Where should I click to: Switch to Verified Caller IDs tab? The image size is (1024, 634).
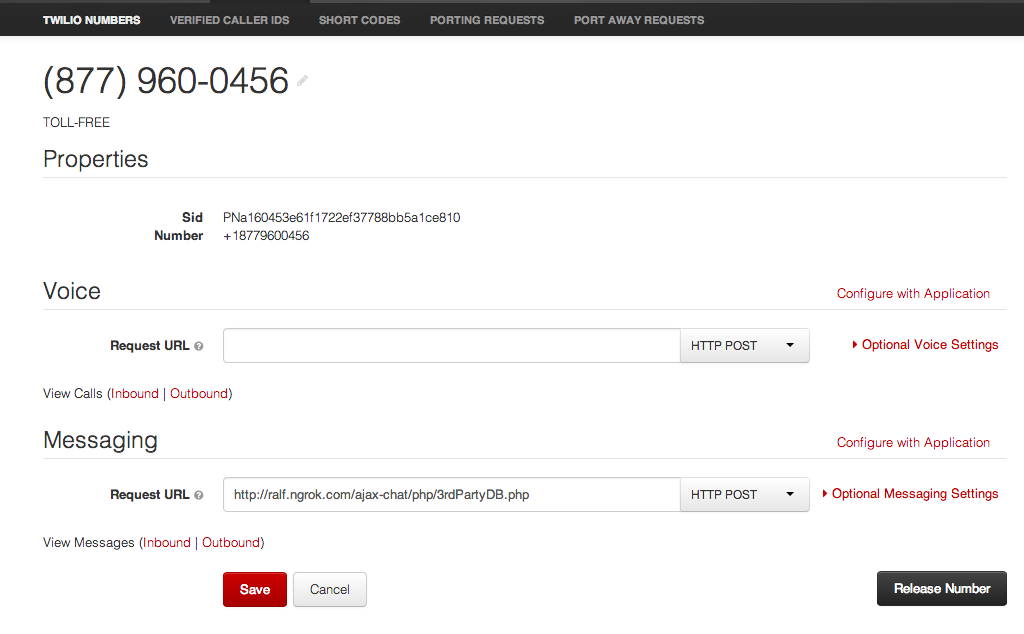229,20
